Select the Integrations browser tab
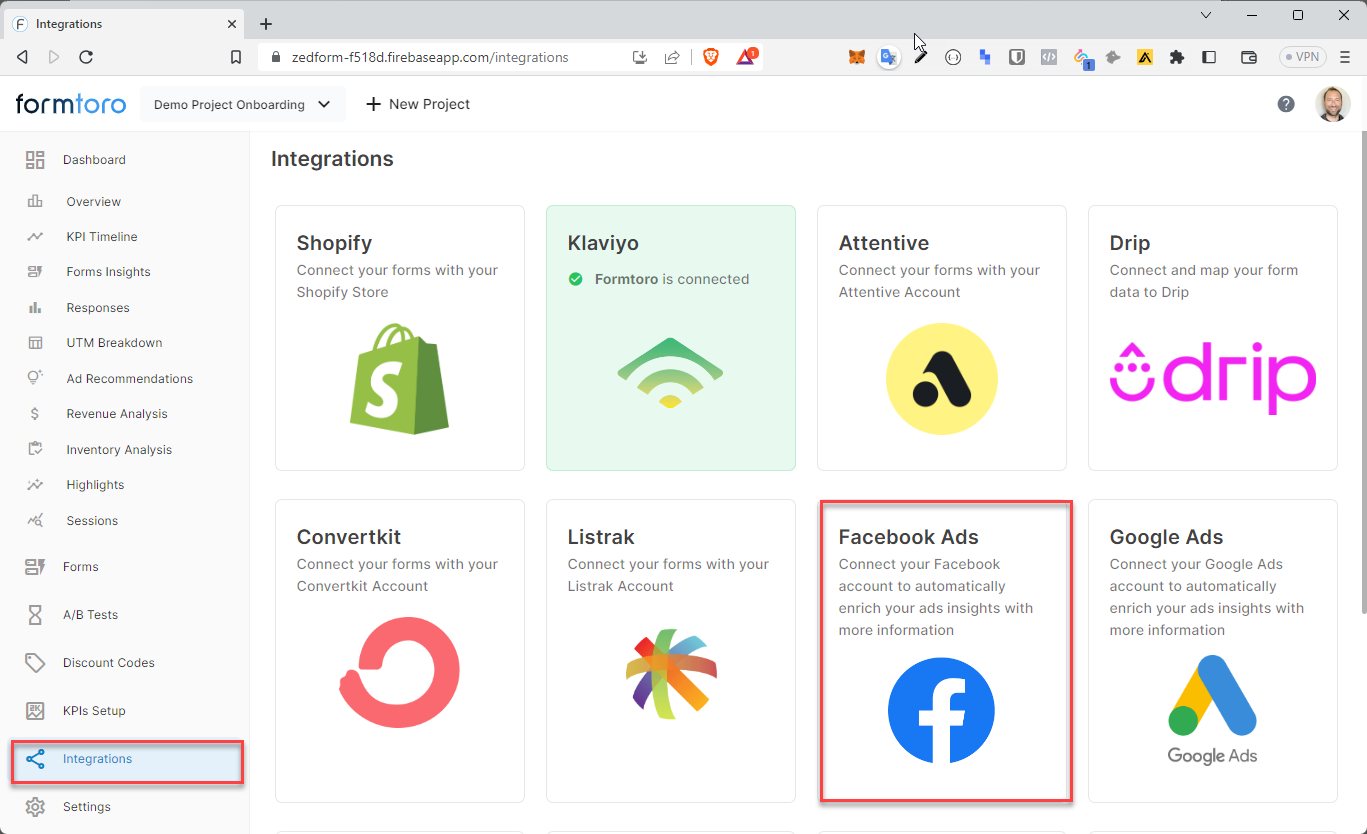 tap(125, 23)
